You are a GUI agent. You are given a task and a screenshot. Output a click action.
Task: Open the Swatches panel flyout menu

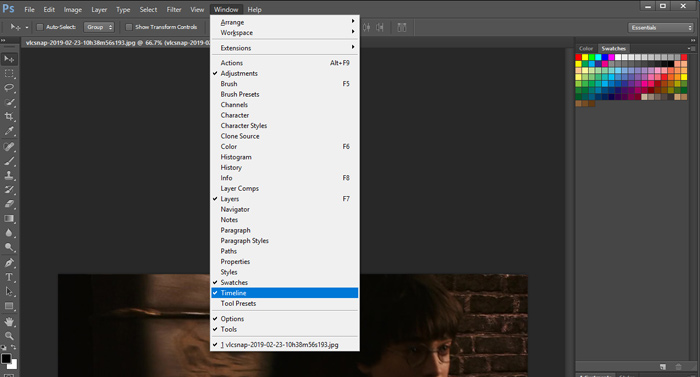692,48
